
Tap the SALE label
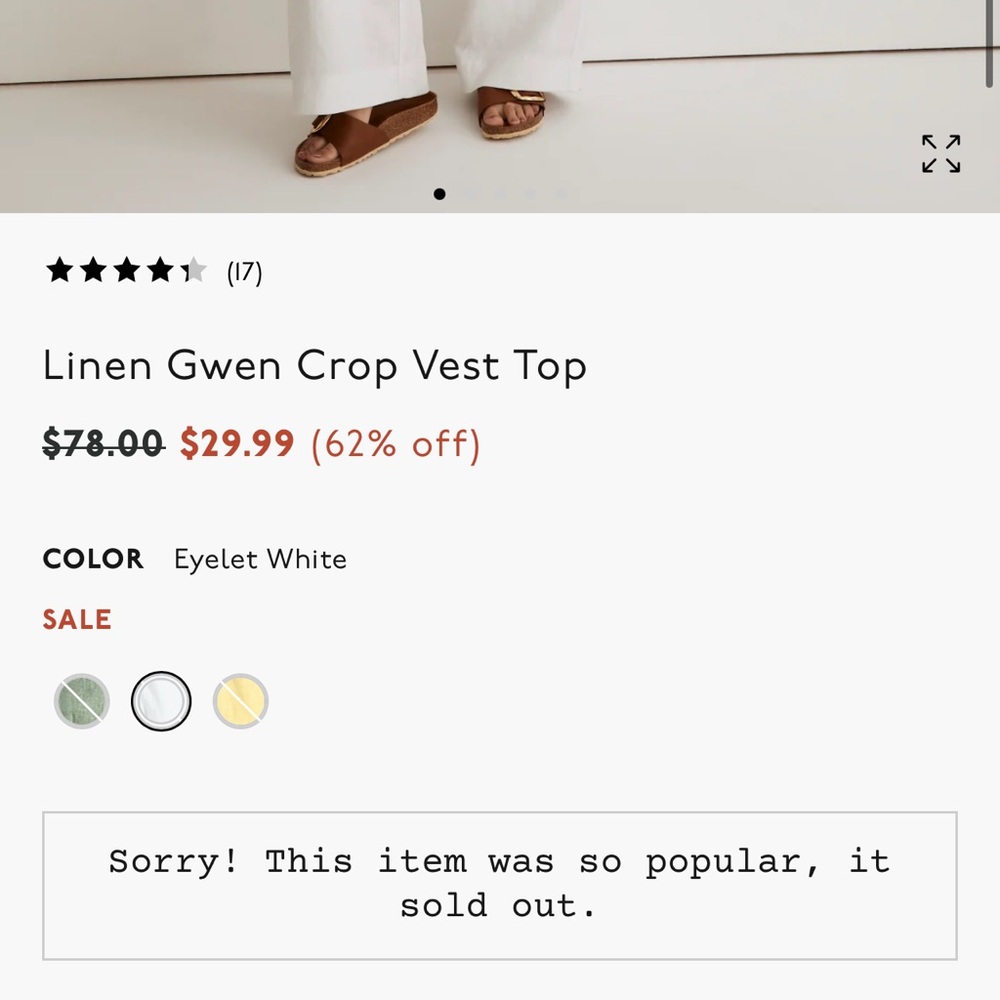tap(77, 619)
